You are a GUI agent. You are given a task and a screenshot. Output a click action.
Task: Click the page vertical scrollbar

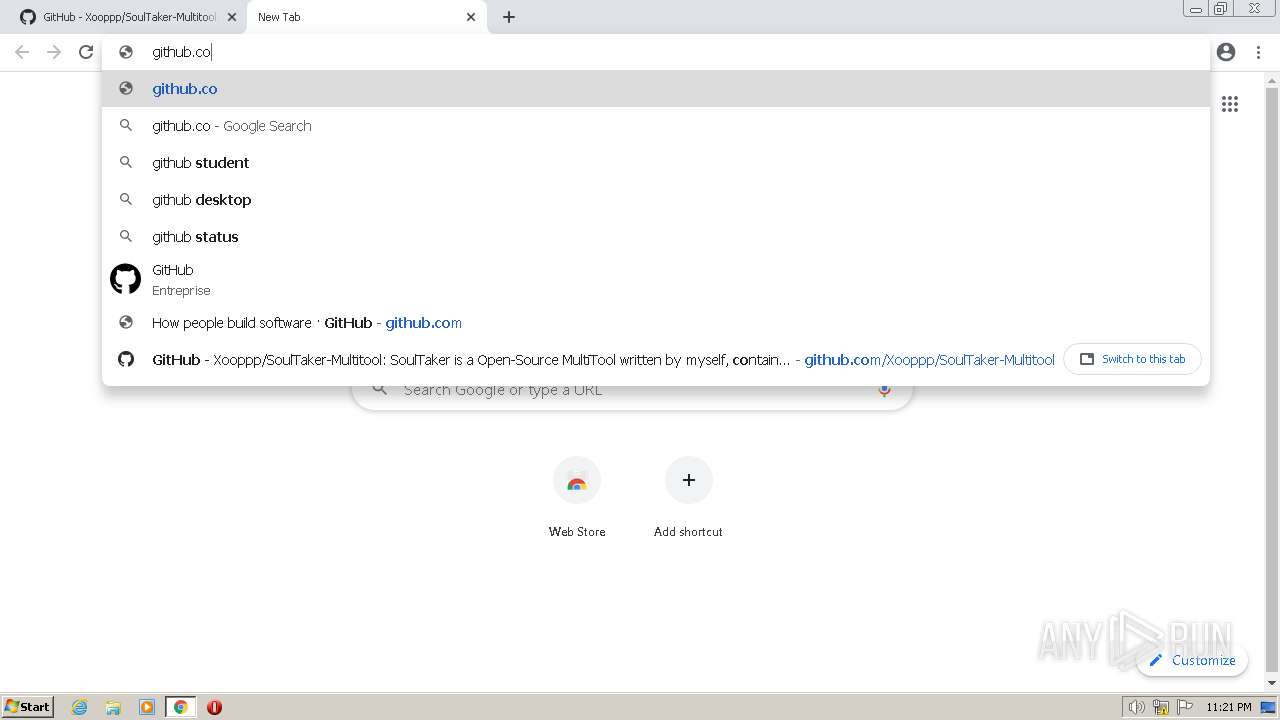1272,380
